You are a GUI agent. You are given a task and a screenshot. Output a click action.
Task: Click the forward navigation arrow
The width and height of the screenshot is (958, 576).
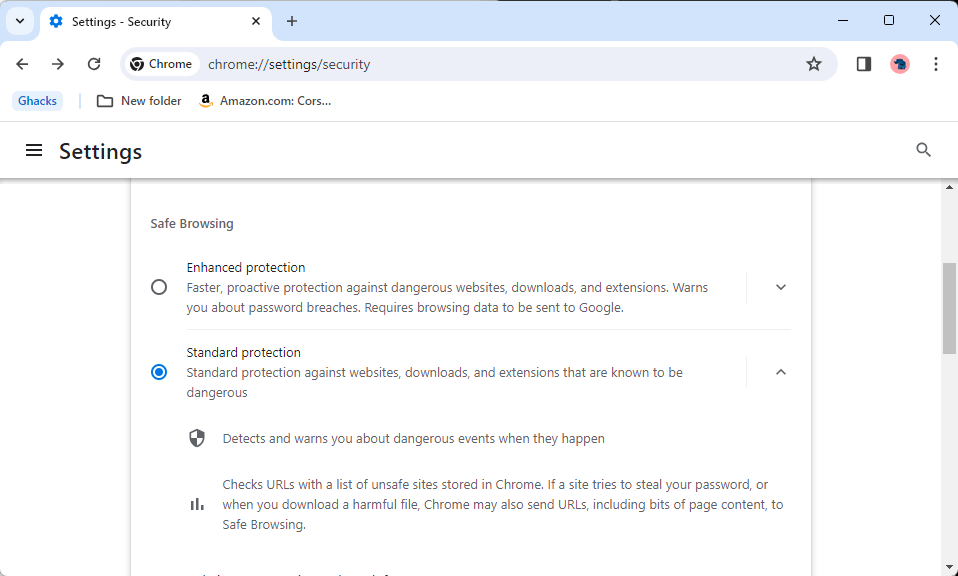click(x=58, y=64)
